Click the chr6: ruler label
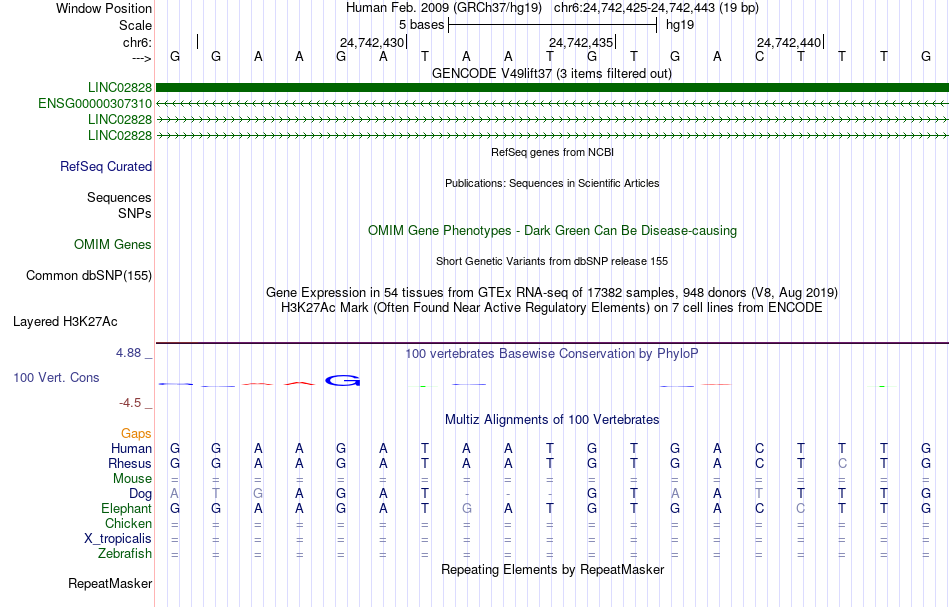Image resolution: width=950 pixels, height=607 pixels. click(x=137, y=42)
